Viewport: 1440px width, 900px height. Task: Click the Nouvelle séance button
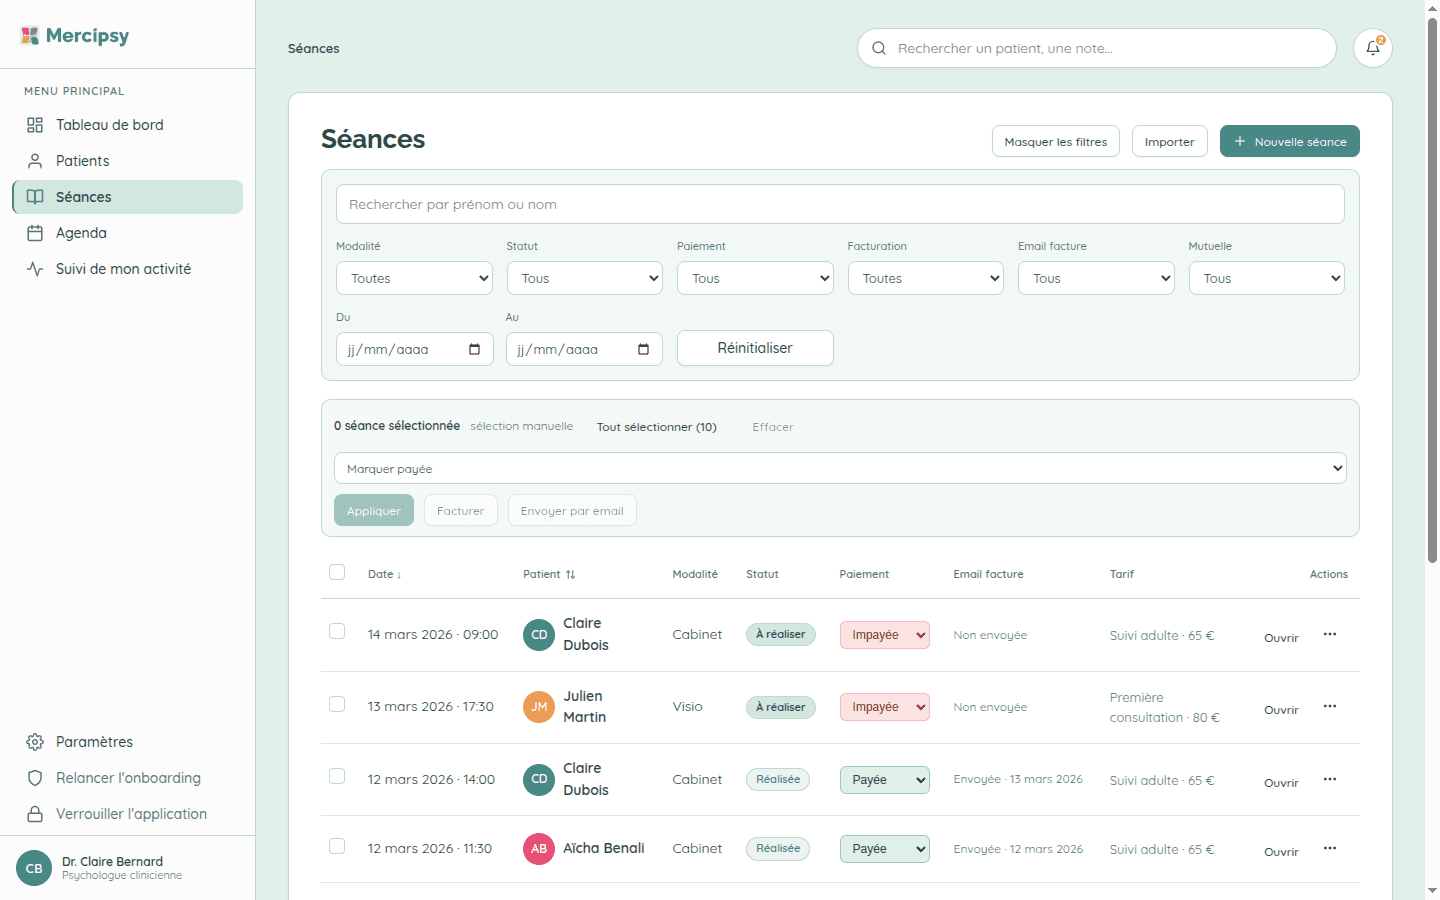click(x=1290, y=141)
